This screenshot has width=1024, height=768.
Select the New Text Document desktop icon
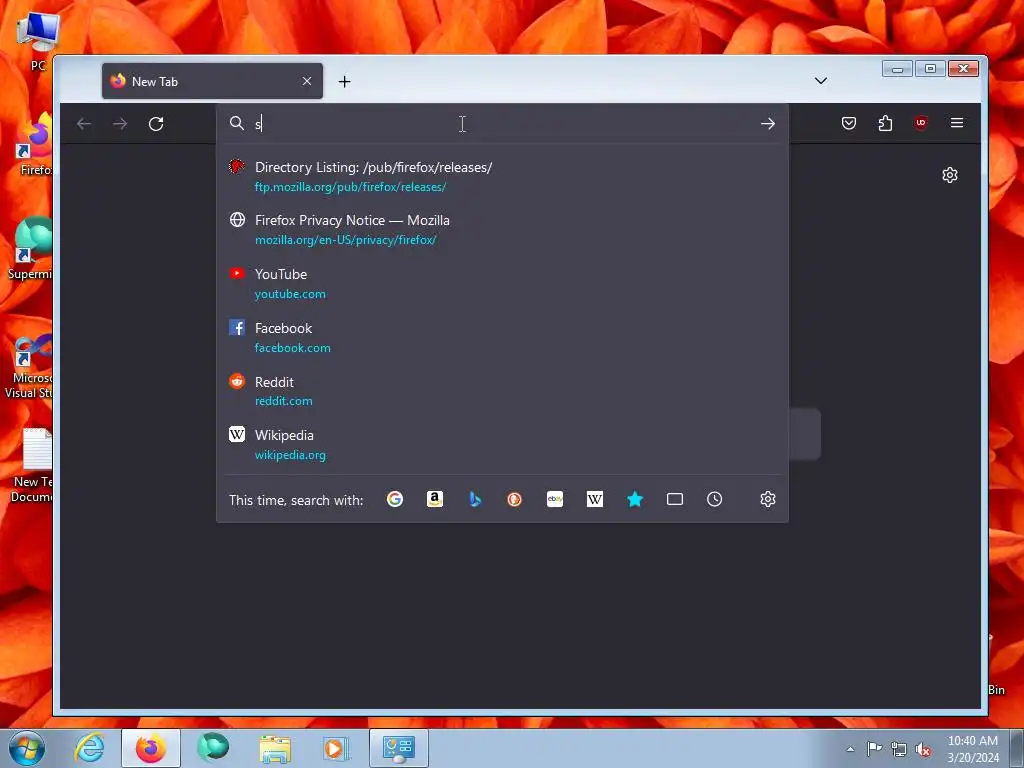(x=31, y=466)
